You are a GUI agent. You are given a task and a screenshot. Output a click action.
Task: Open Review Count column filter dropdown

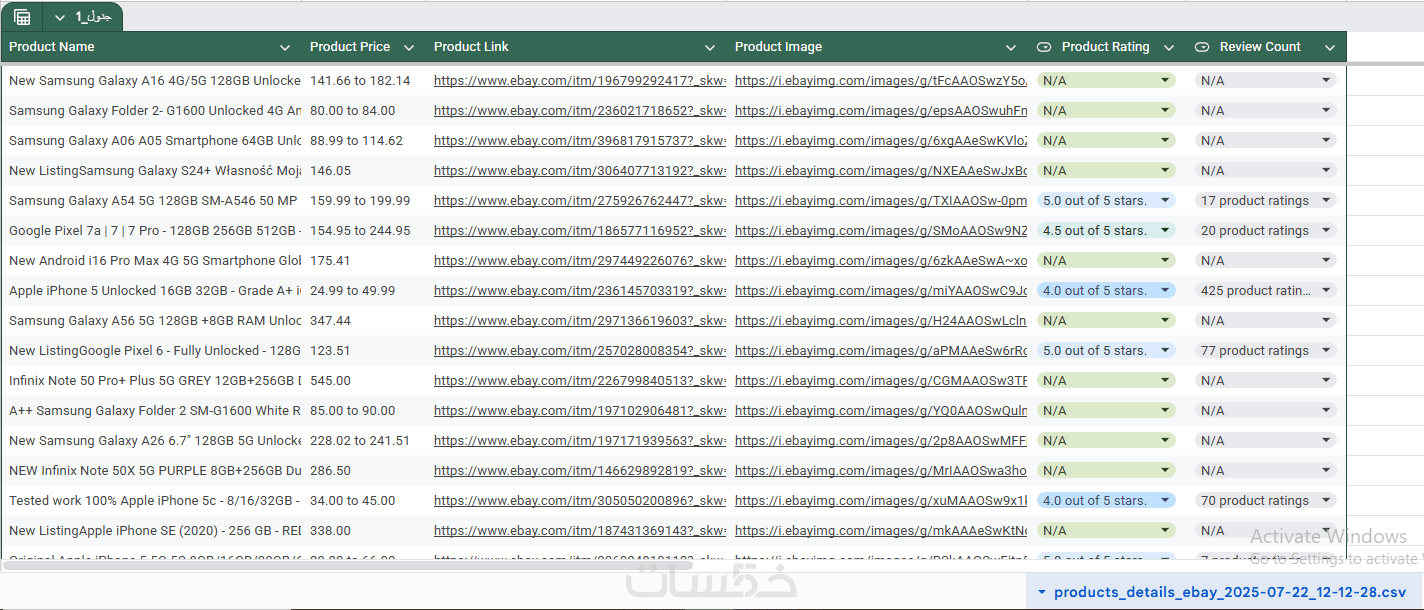coord(1330,47)
